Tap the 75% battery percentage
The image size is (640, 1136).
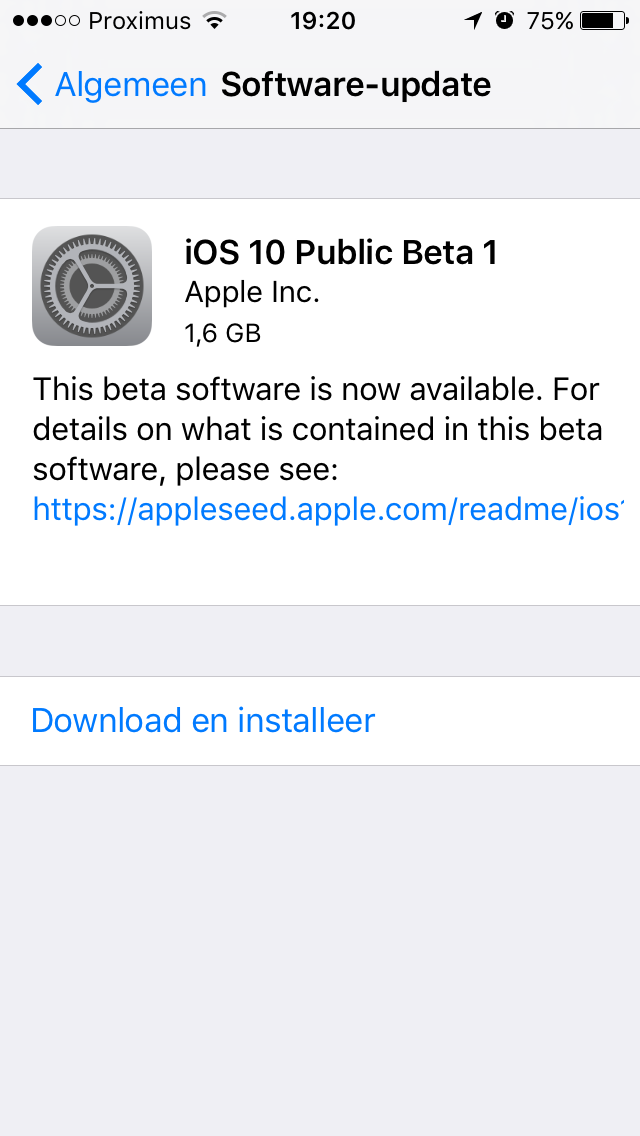[x=550, y=21]
